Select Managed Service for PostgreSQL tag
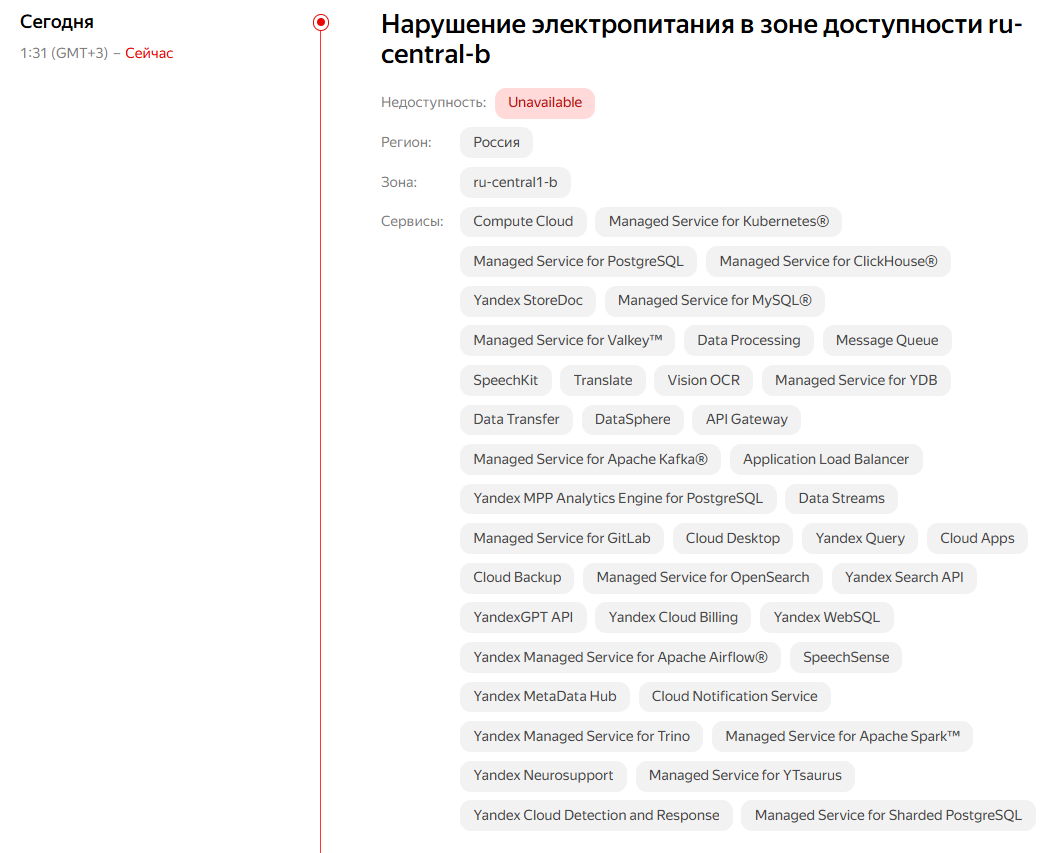1062x853 pixels. [578, 262]
